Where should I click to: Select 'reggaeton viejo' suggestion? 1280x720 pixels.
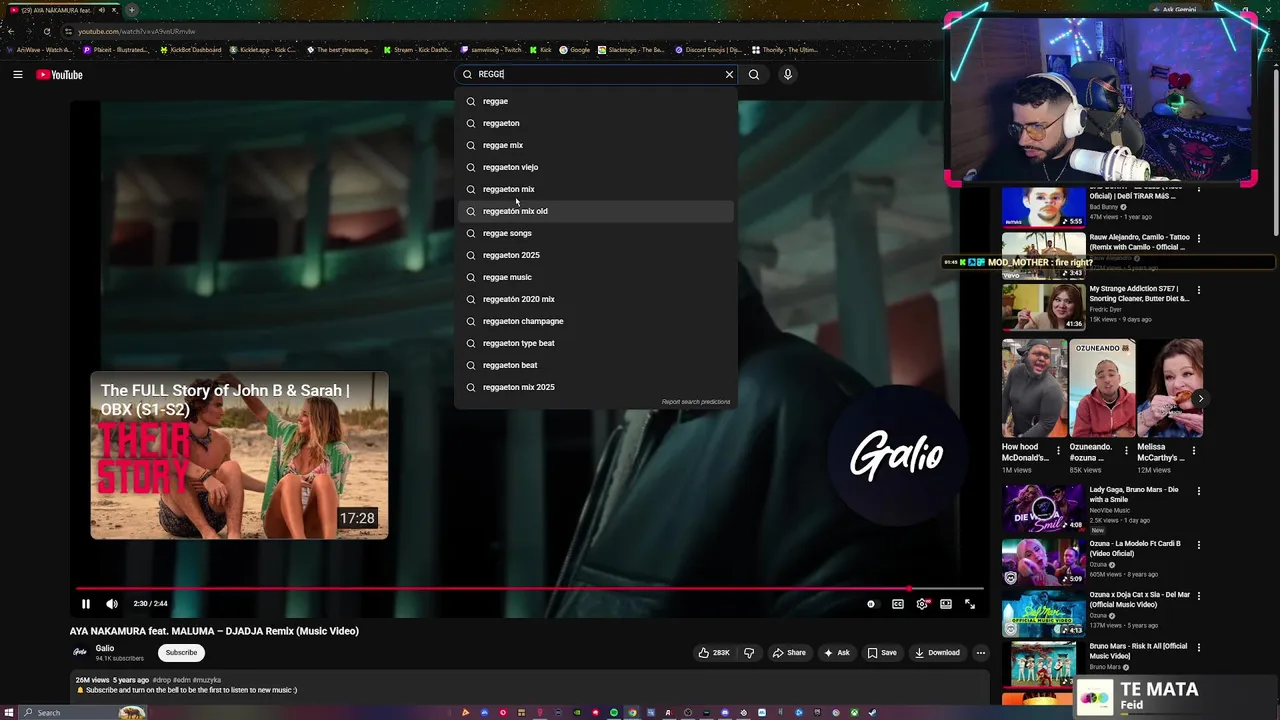point(596,167)
